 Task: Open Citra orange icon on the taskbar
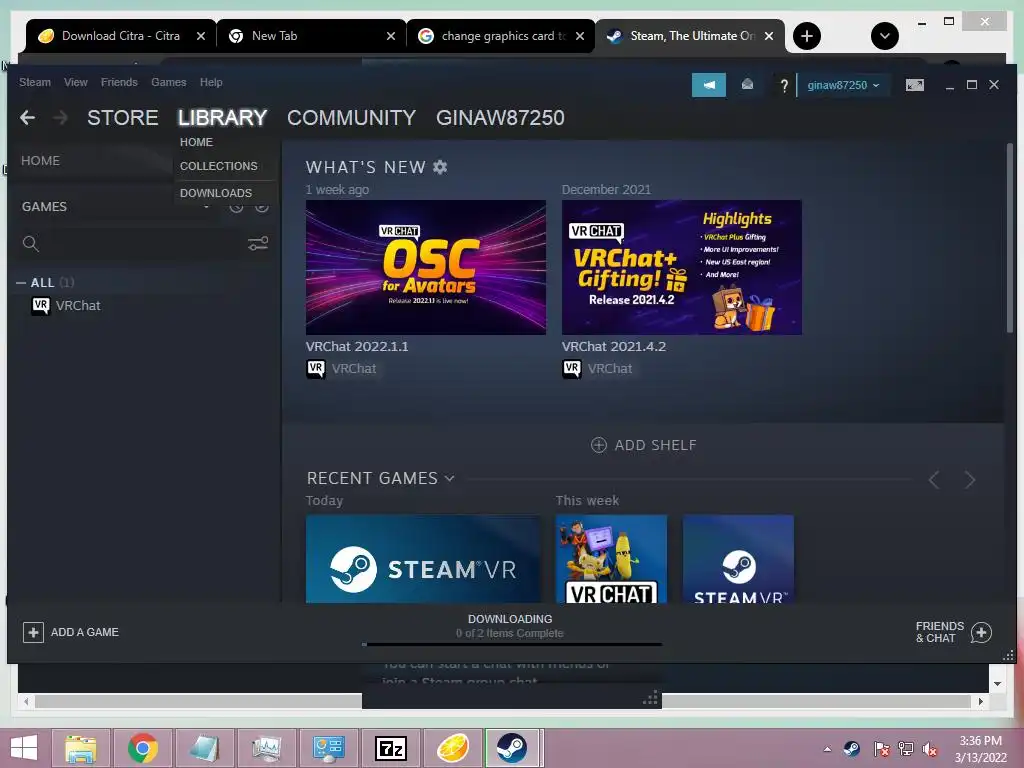[453, 748]
